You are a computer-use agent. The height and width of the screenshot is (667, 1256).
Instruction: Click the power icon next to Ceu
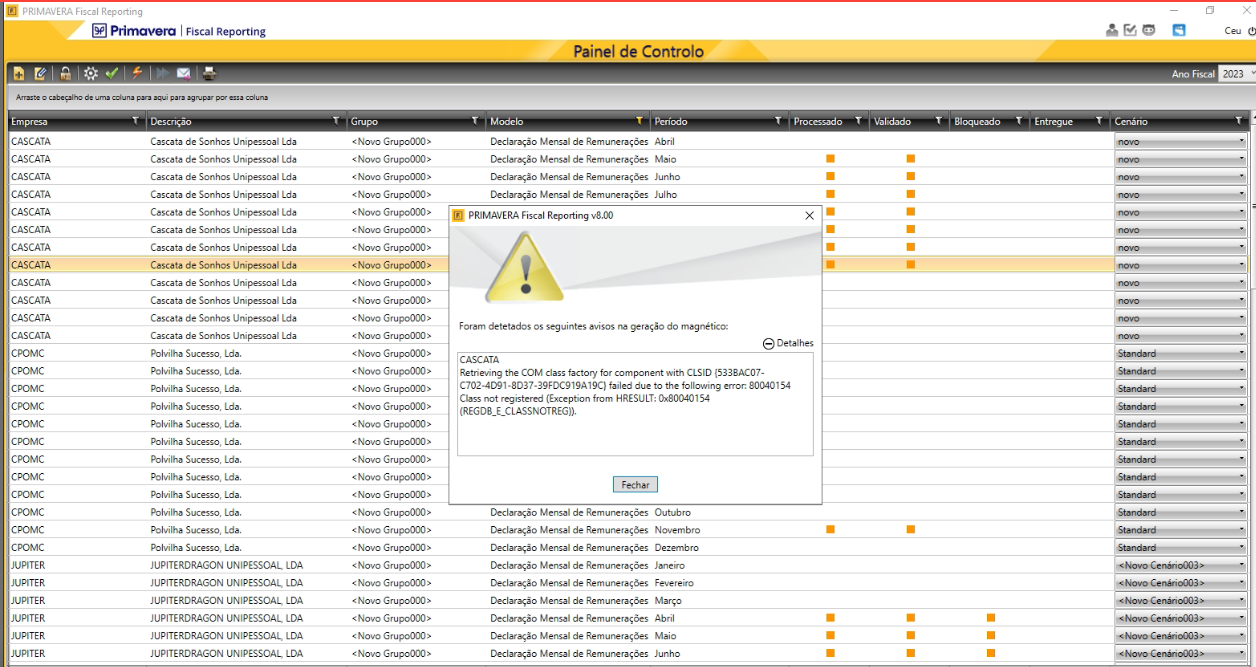1251,31
